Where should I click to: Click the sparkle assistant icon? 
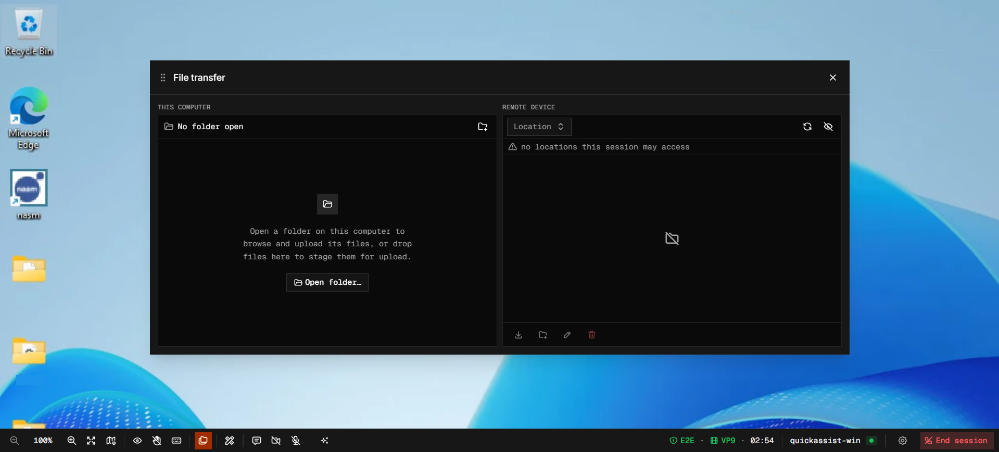coord(324,441)
